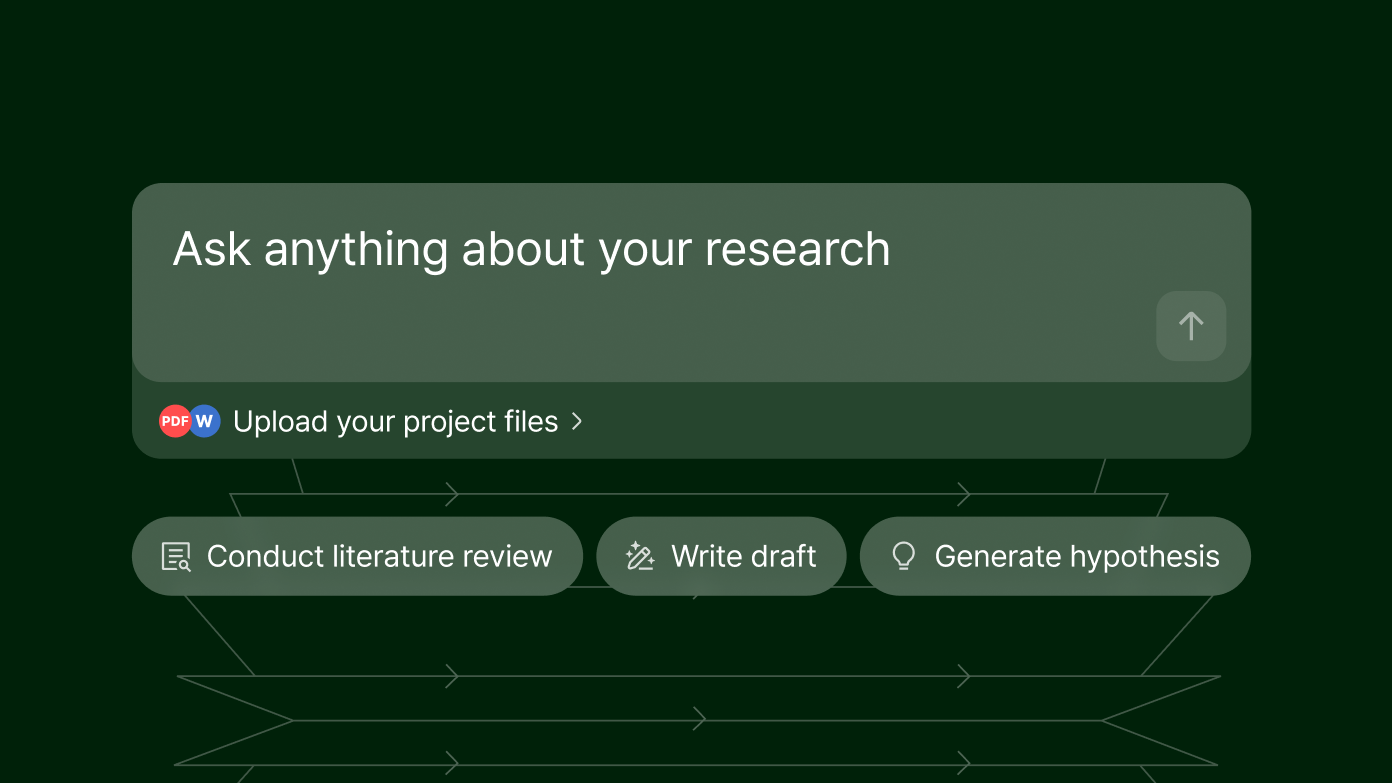The image size is (1392, 783).
Task: Click the blank area of the upload bar
Action: 900,422
